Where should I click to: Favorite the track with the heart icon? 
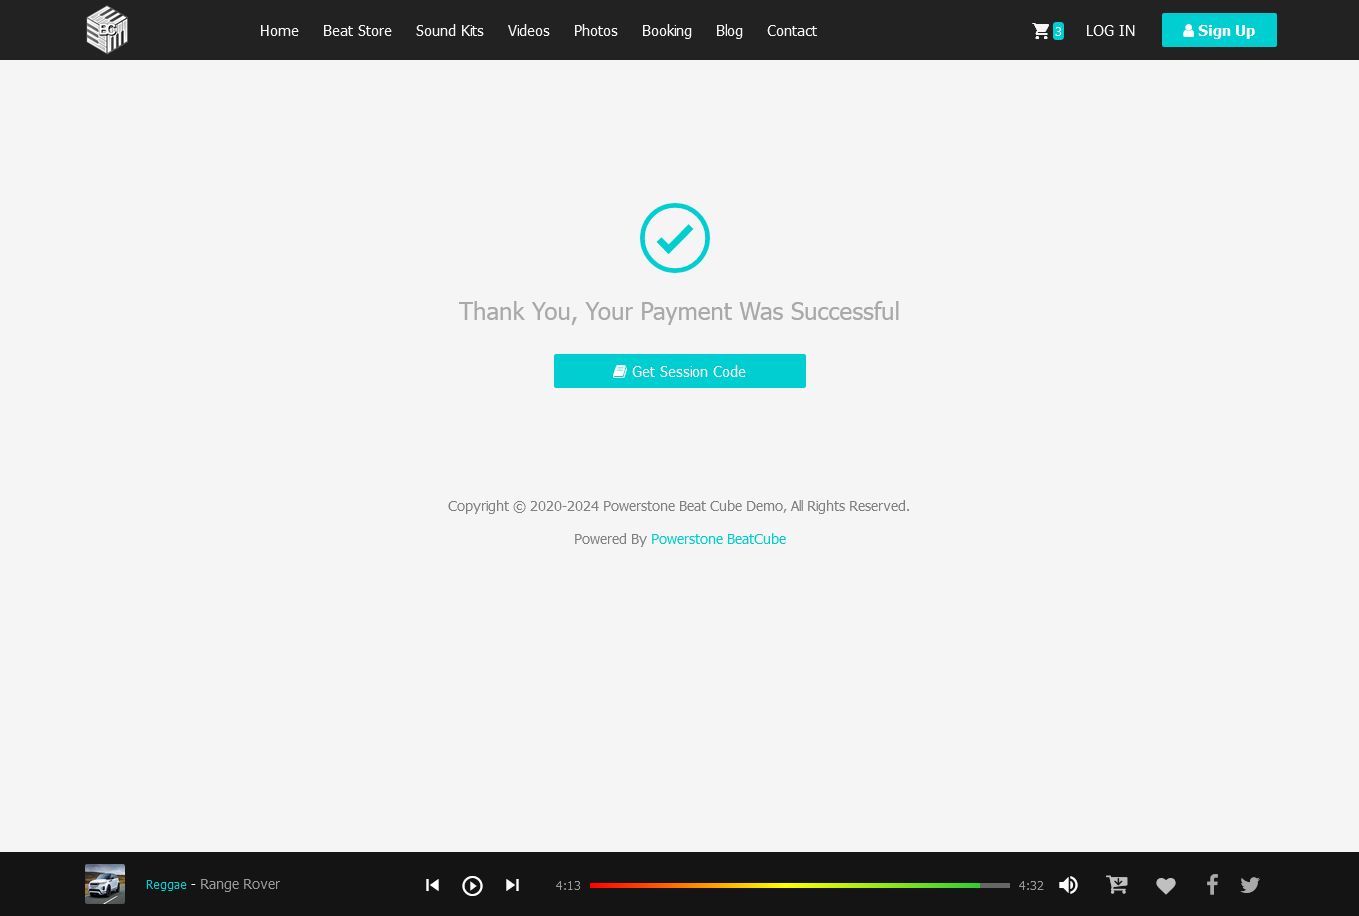coord(1166,885)
